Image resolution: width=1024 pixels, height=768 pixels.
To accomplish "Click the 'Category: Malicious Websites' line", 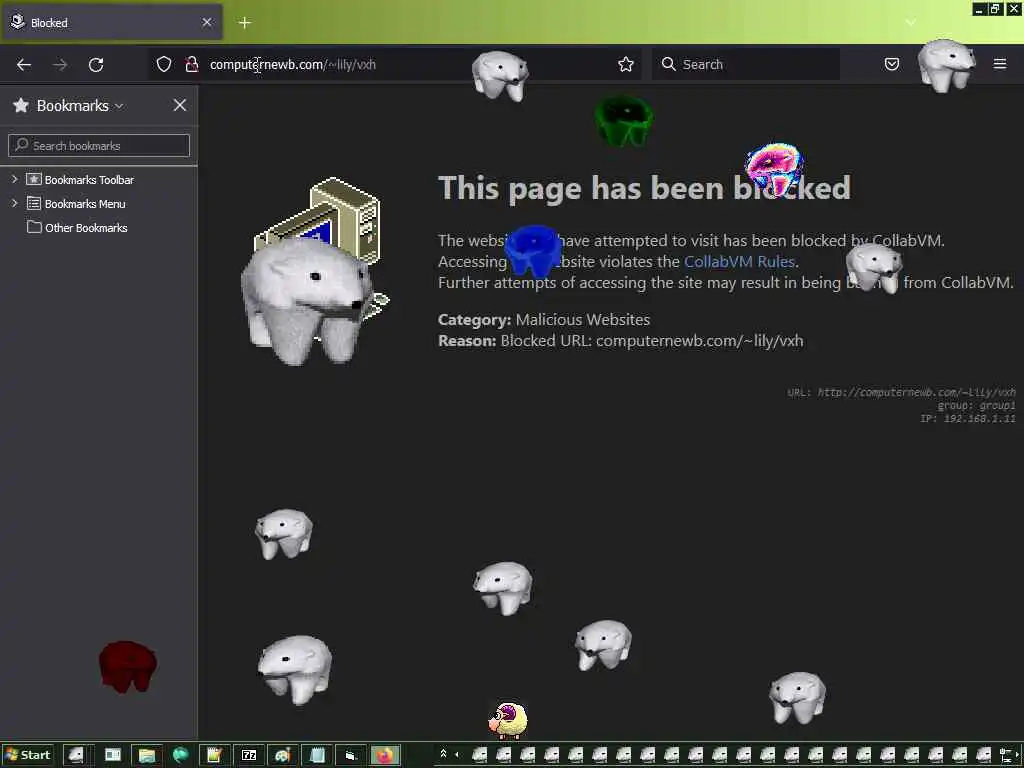I will pos(543,319).
